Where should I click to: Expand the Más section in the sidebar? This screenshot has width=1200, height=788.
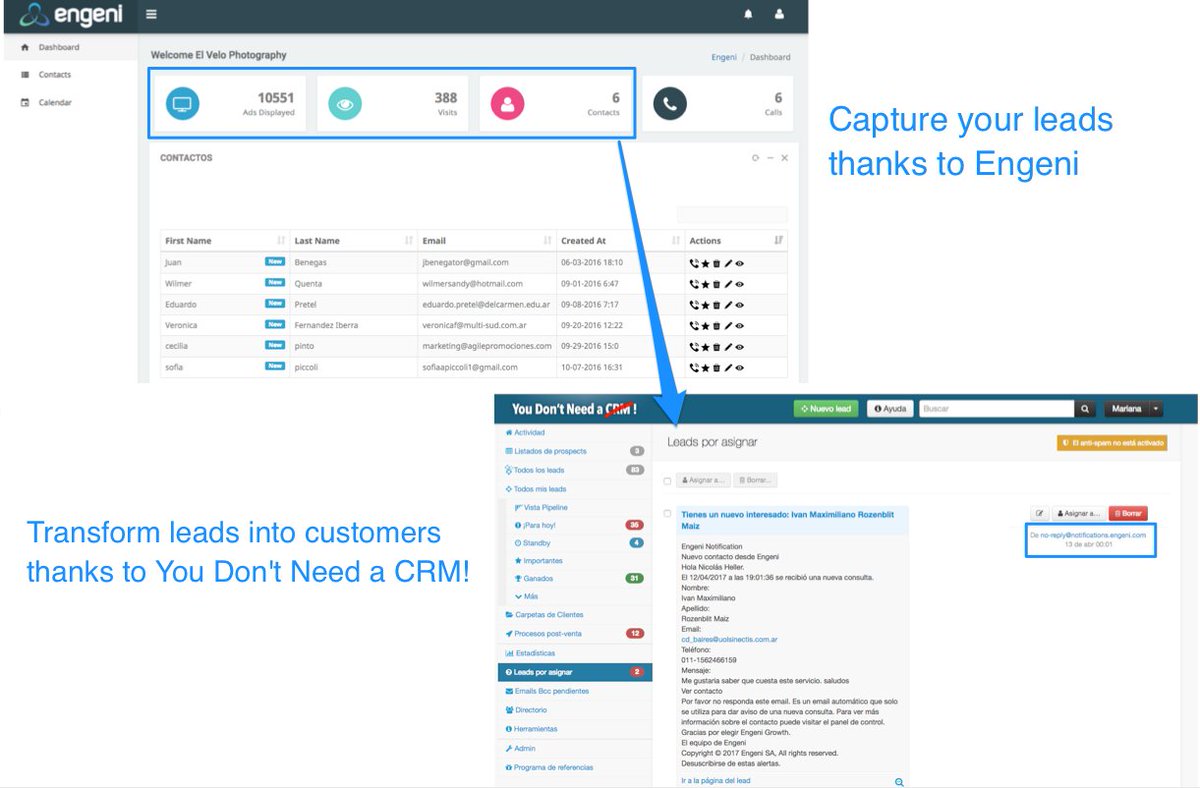525,597
